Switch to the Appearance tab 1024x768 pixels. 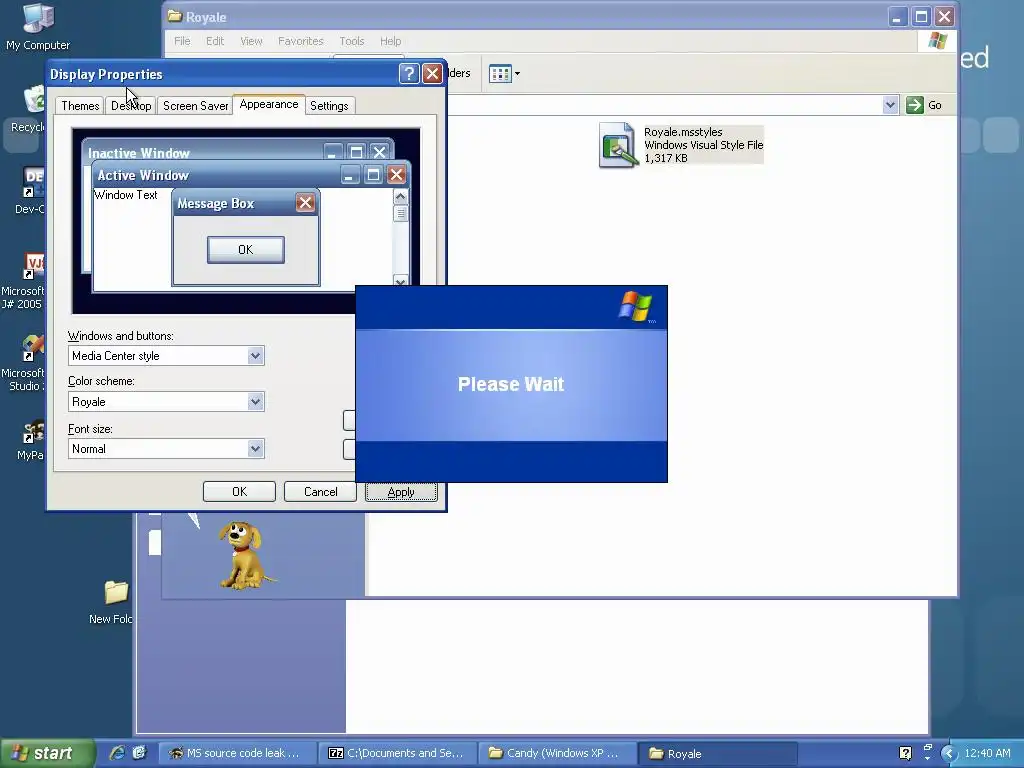tap(269, 104)
